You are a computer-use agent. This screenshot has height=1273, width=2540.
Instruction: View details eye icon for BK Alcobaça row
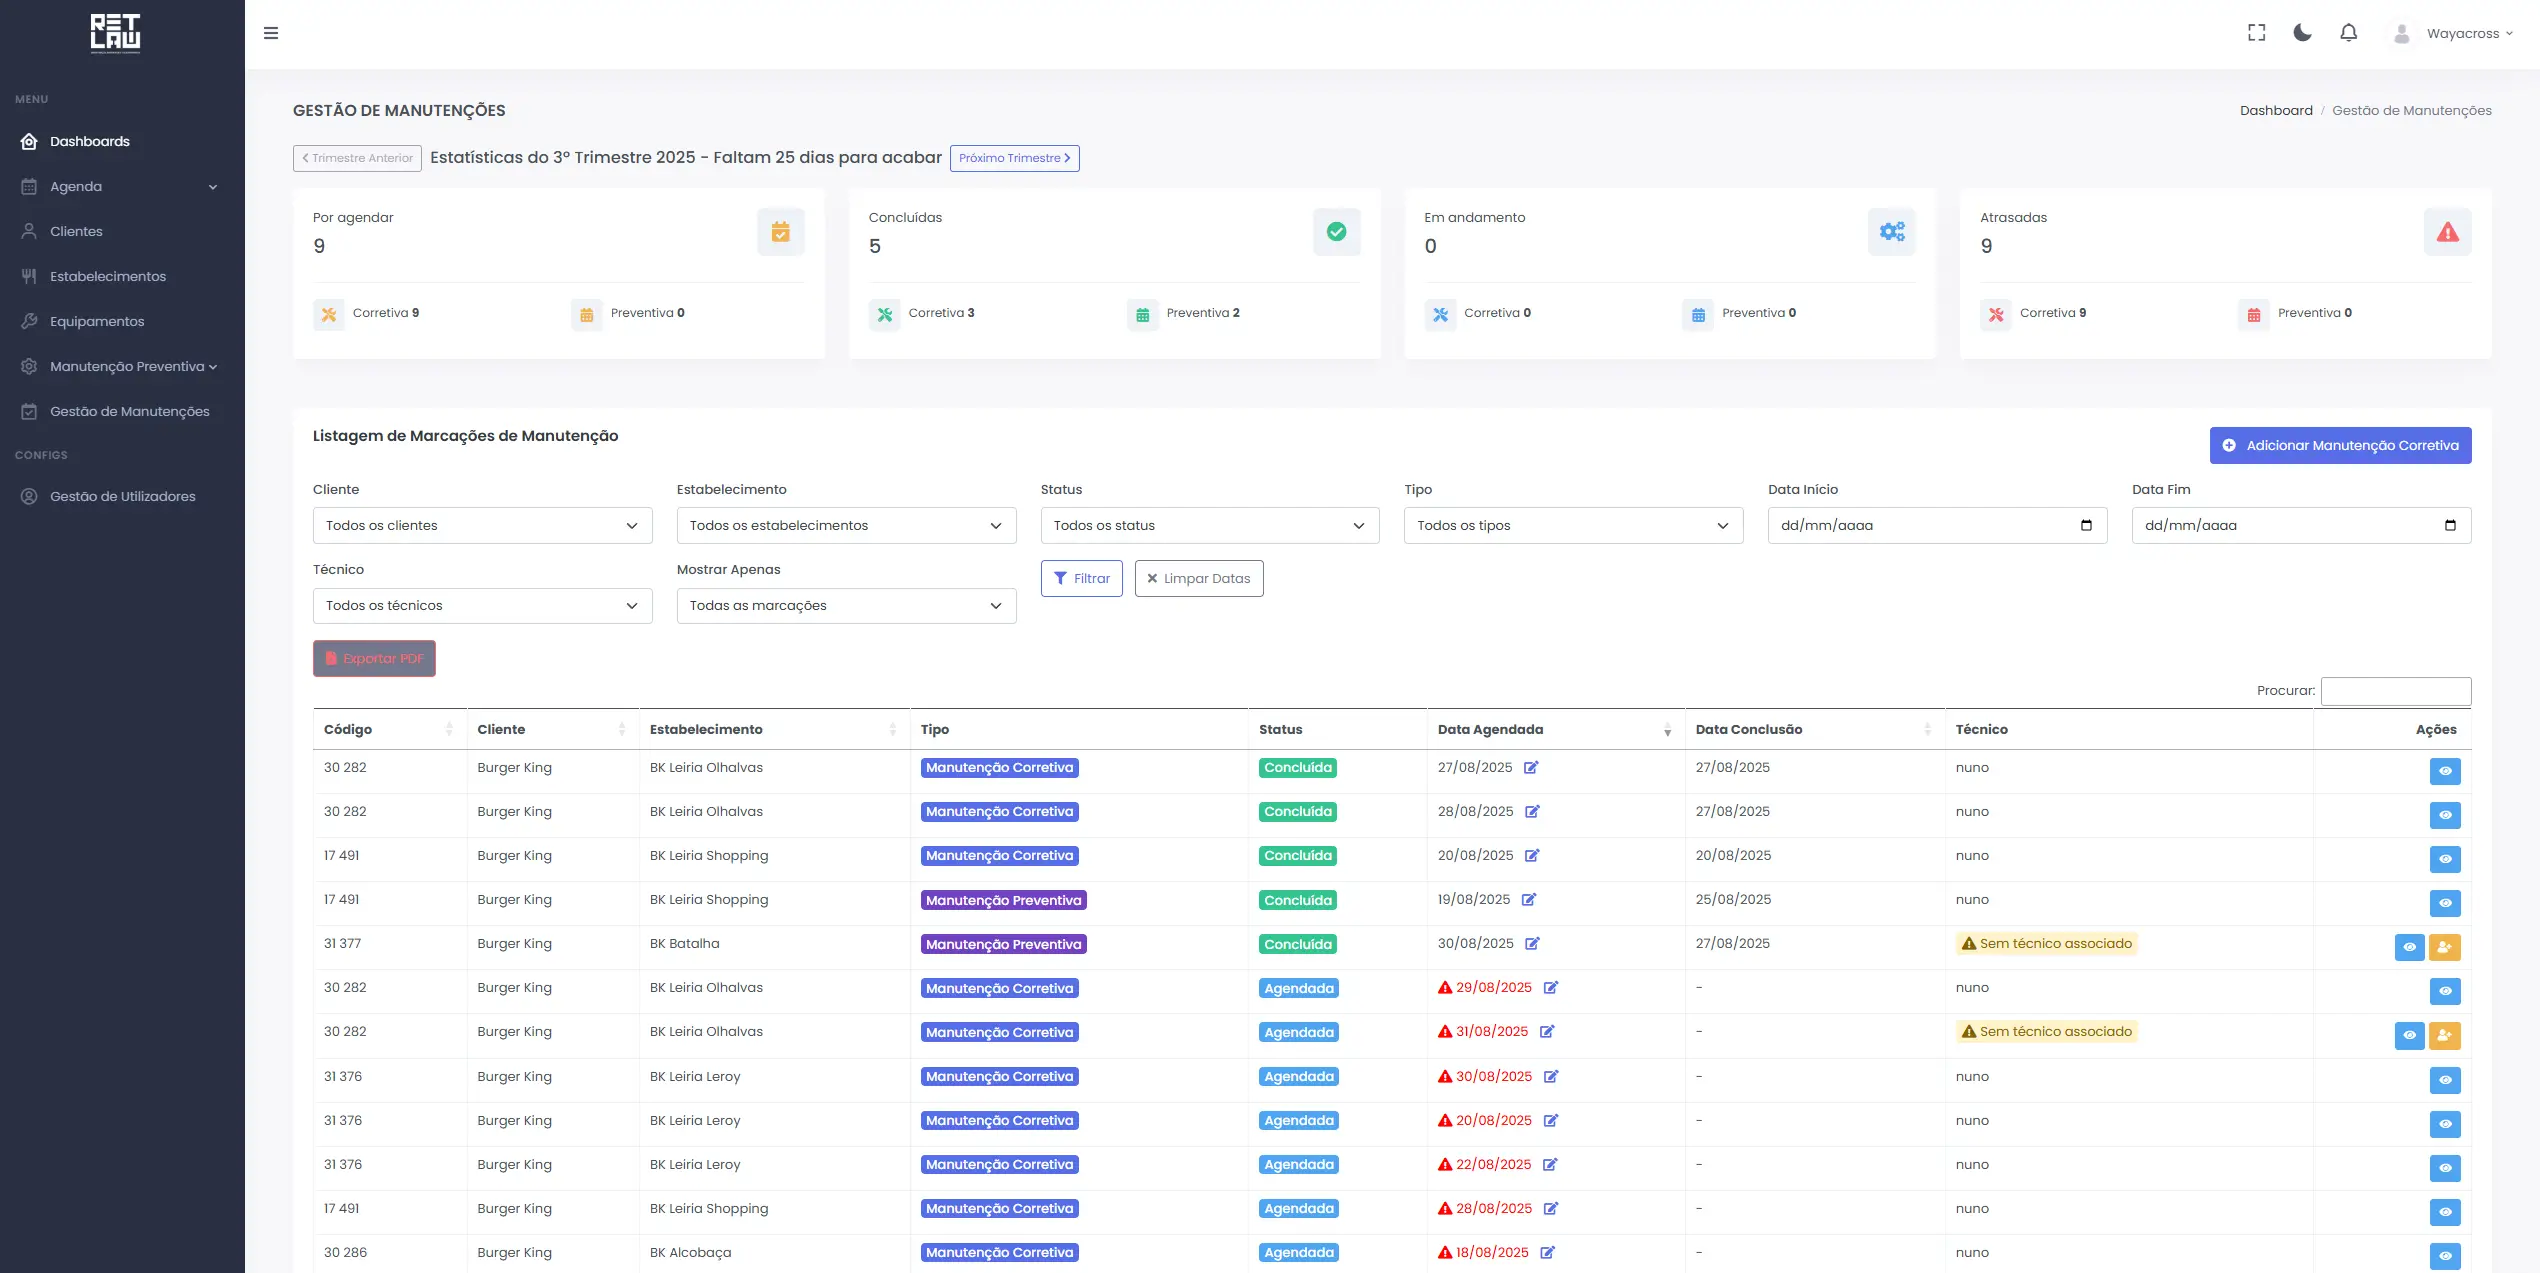(x=2444, y=1256)
